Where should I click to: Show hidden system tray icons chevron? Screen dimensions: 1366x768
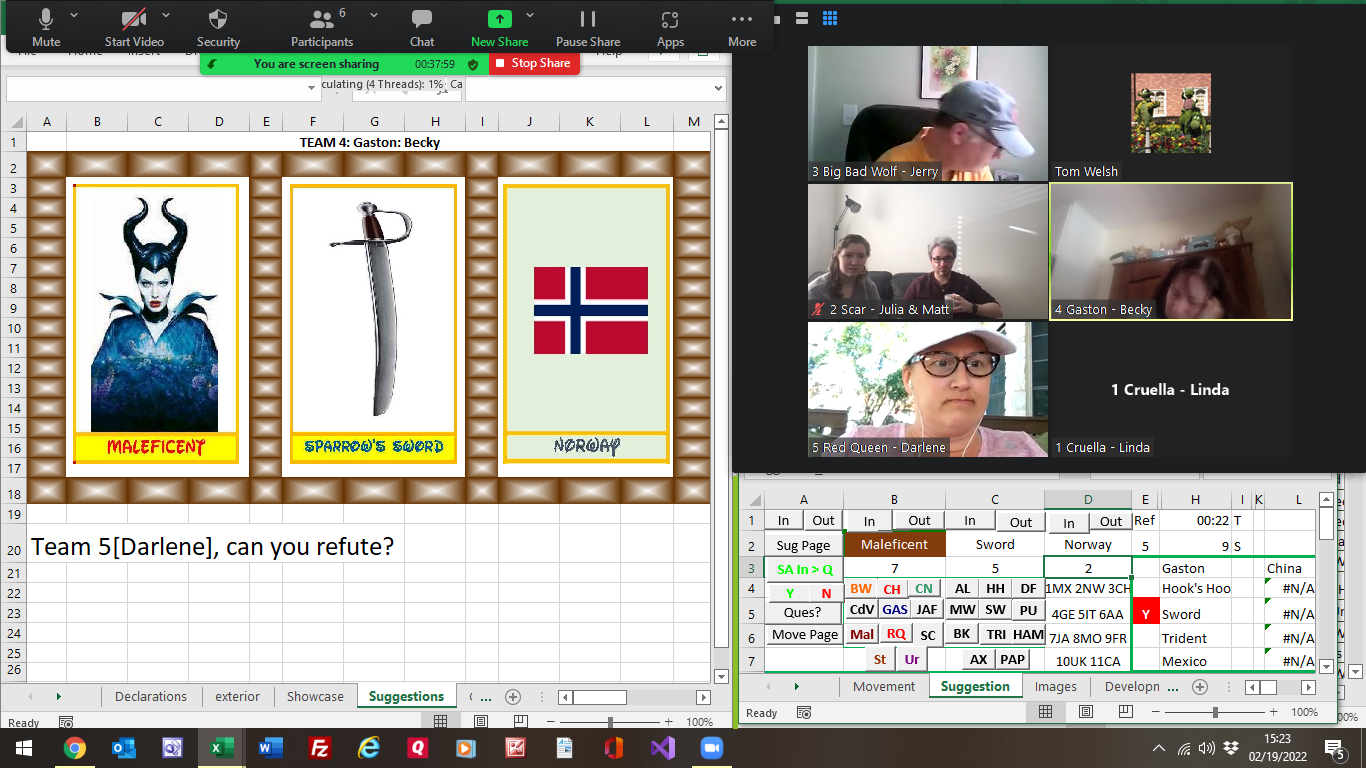pyautogui.click(x=1159, y=748)
